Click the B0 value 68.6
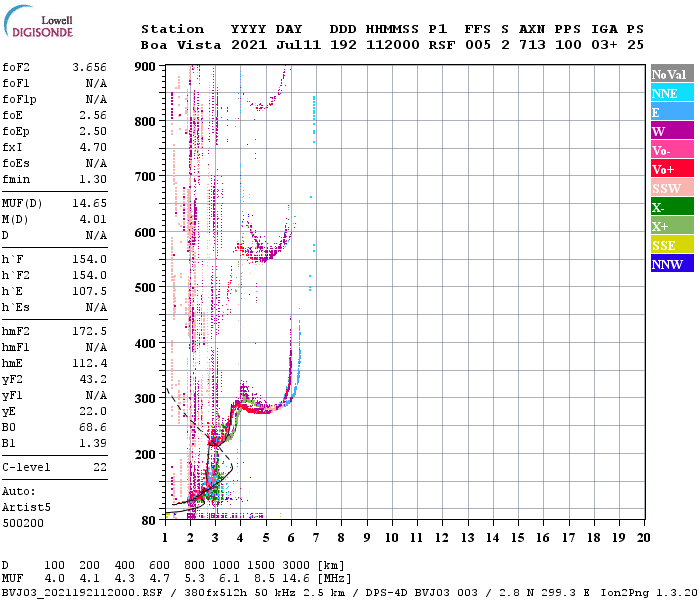Image resolution: width=700 pixels, height=600 pixels. point(93,427)
